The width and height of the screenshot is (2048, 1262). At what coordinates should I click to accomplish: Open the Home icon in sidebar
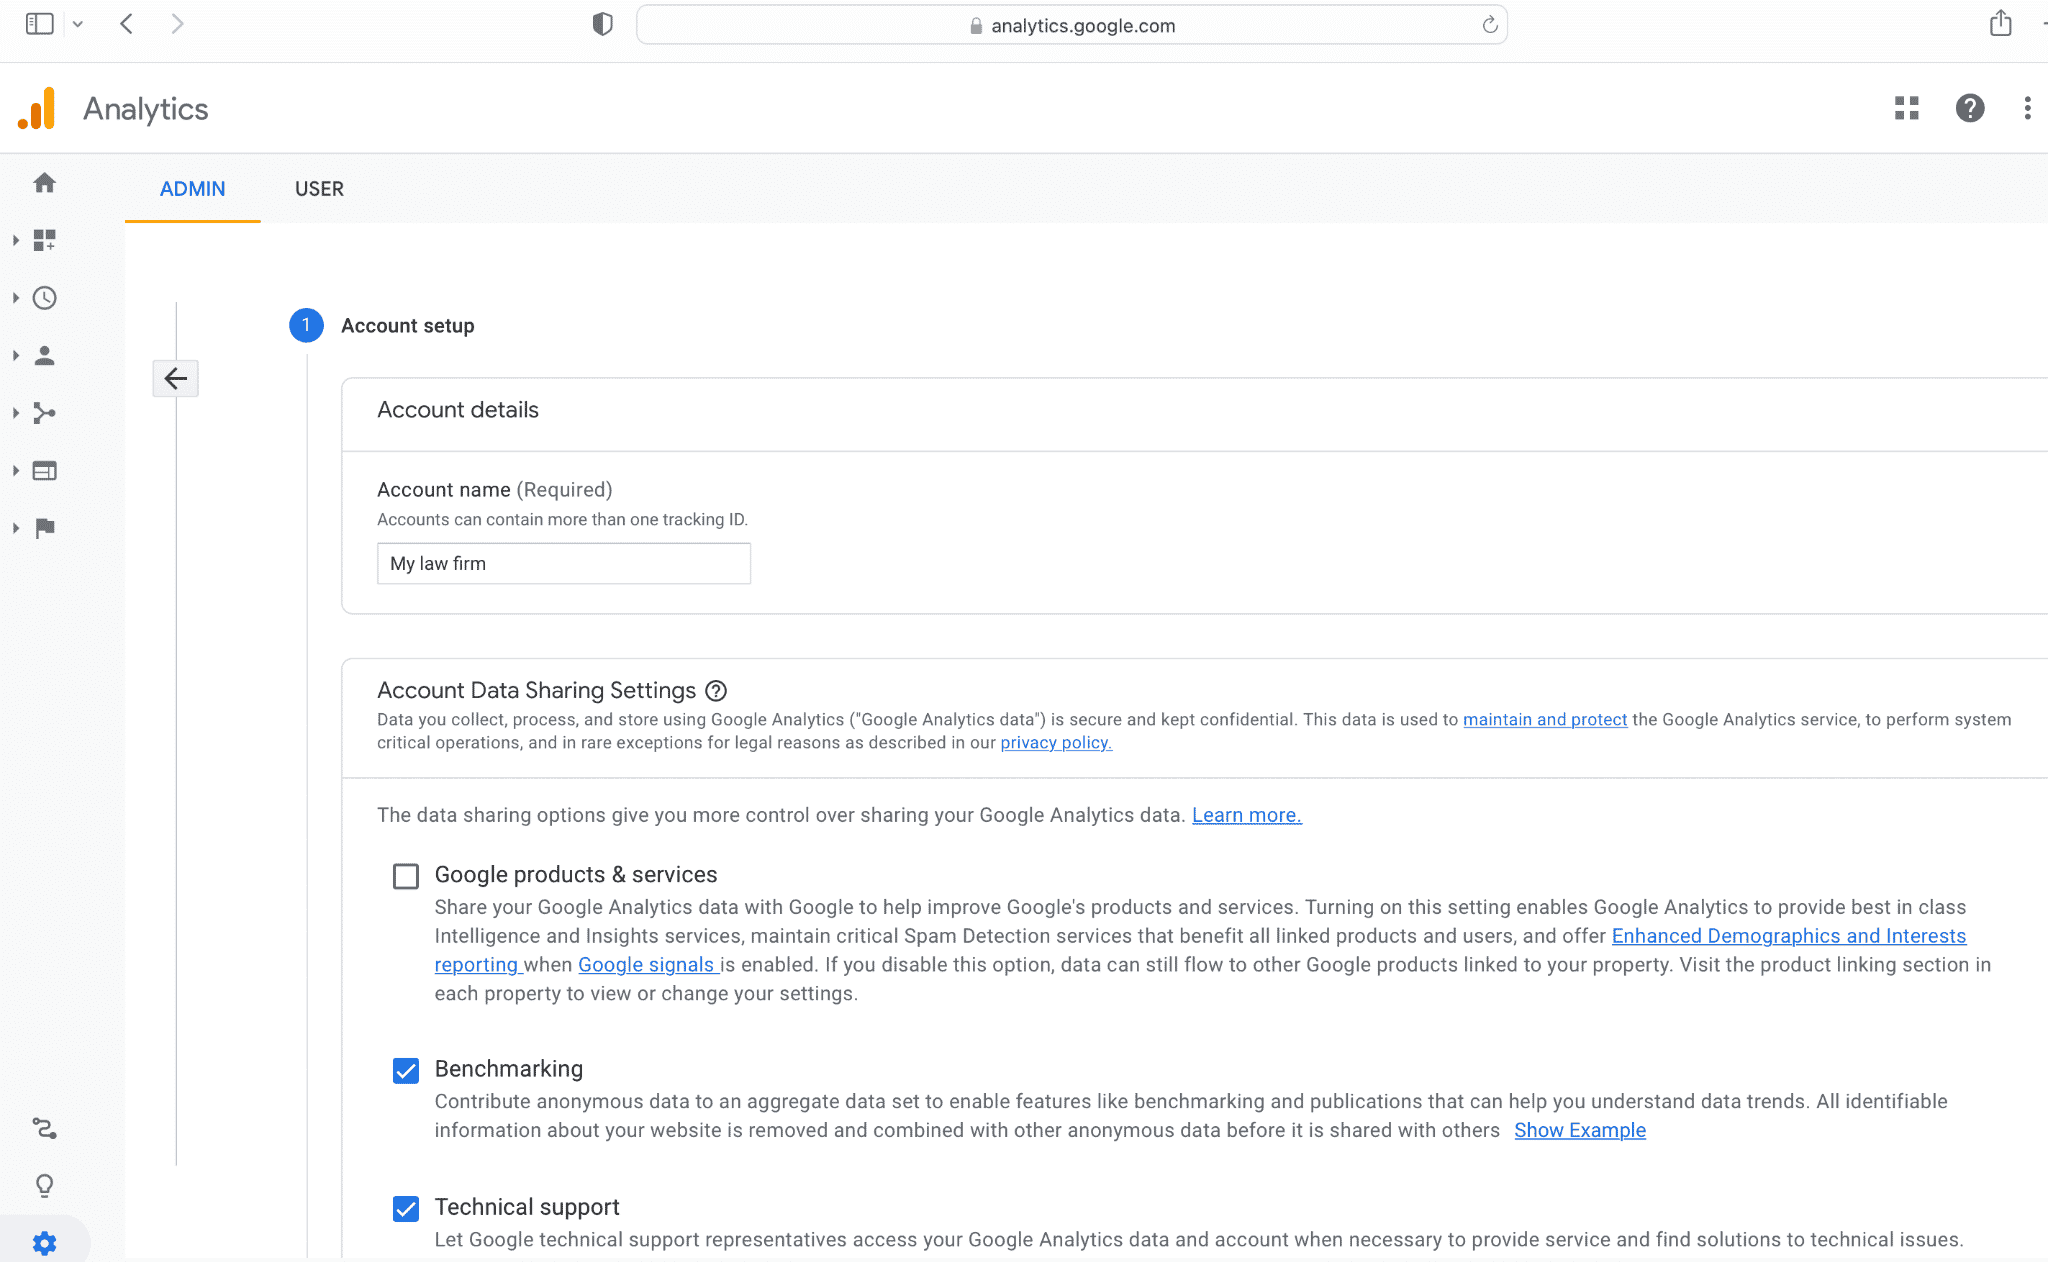(x=44, y=183)
